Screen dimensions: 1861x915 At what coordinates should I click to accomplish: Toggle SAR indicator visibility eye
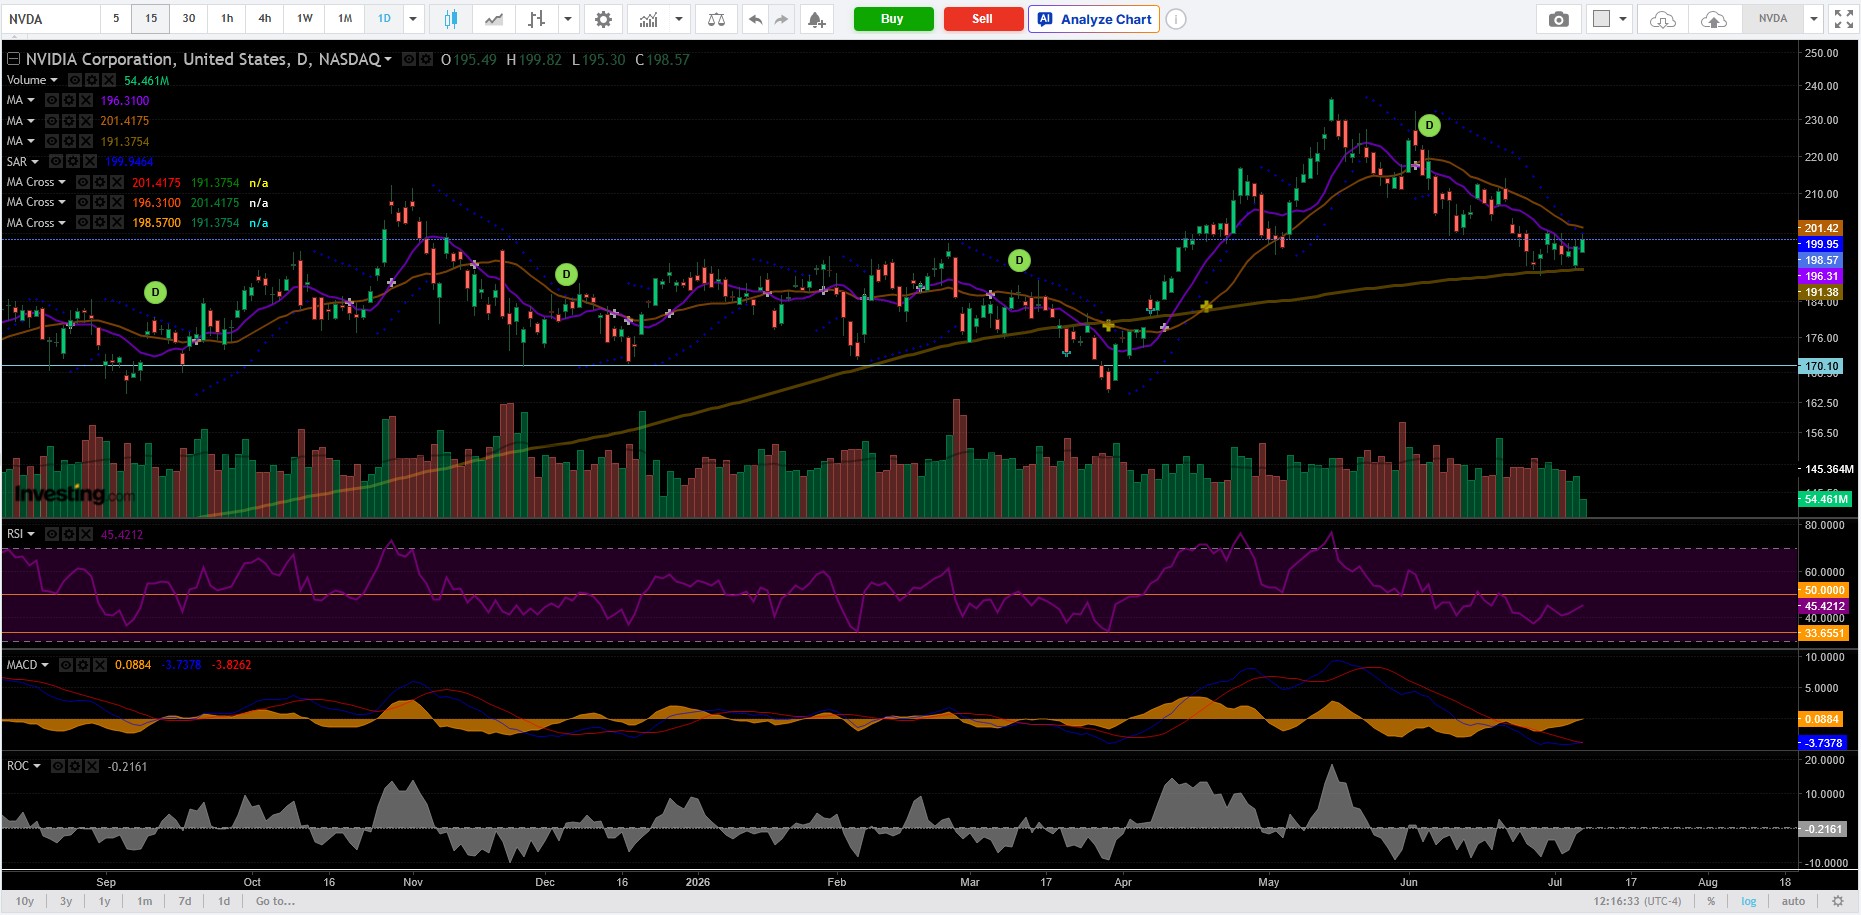[x=55, y=162]
